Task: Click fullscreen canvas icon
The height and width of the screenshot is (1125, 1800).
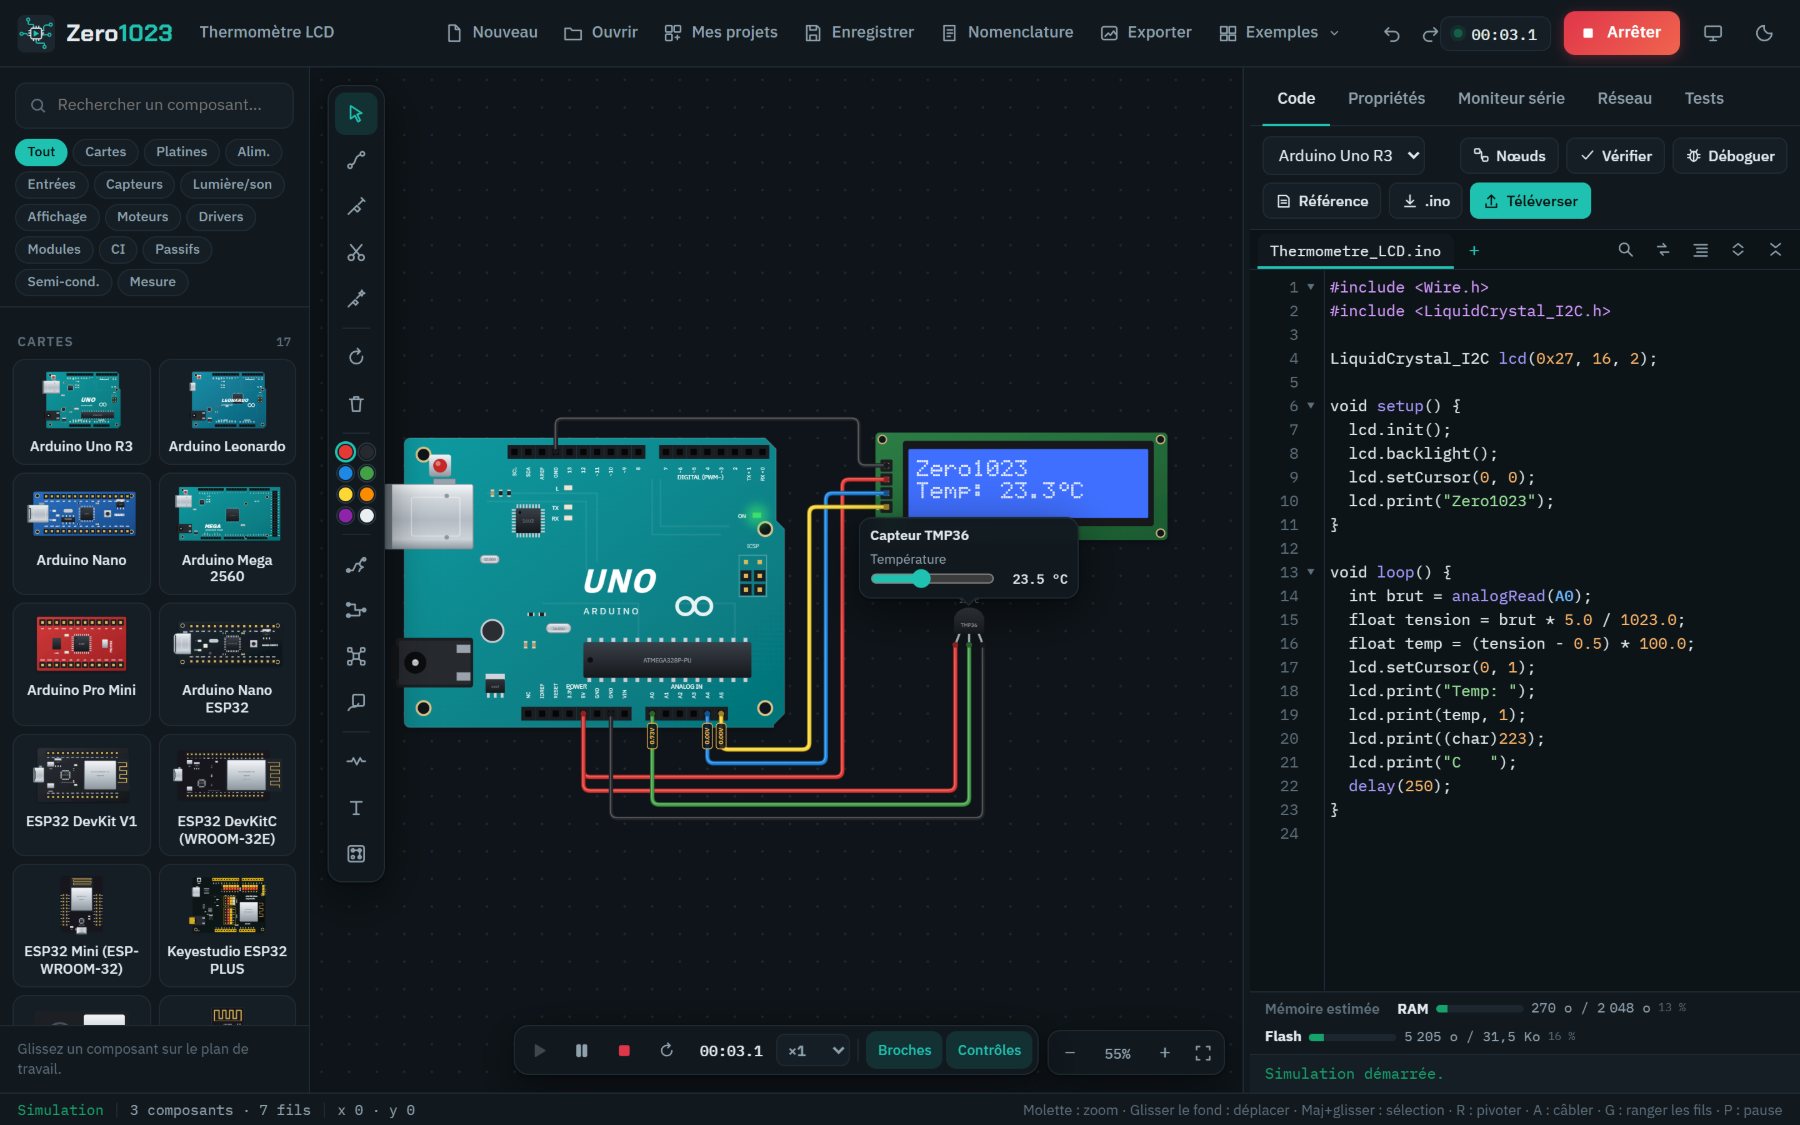Action: coord(1203,1053)
